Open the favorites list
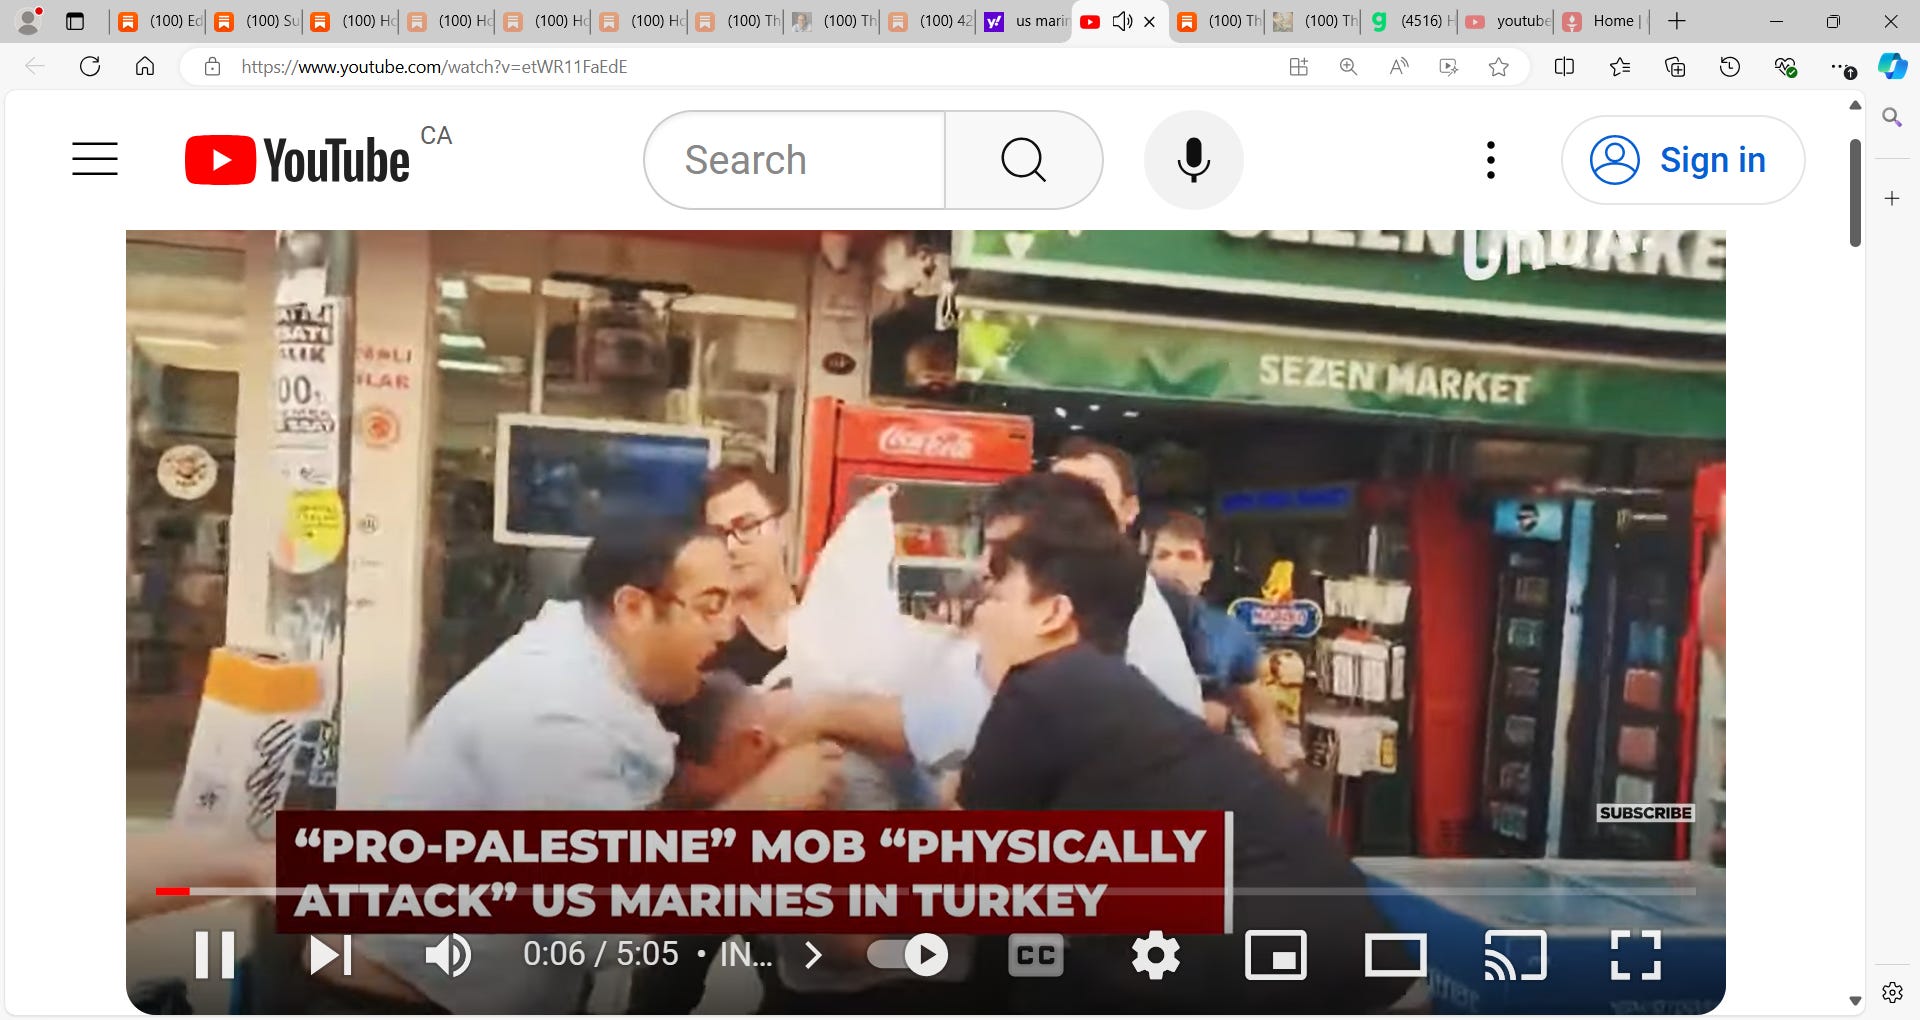 pos(1620,67)
